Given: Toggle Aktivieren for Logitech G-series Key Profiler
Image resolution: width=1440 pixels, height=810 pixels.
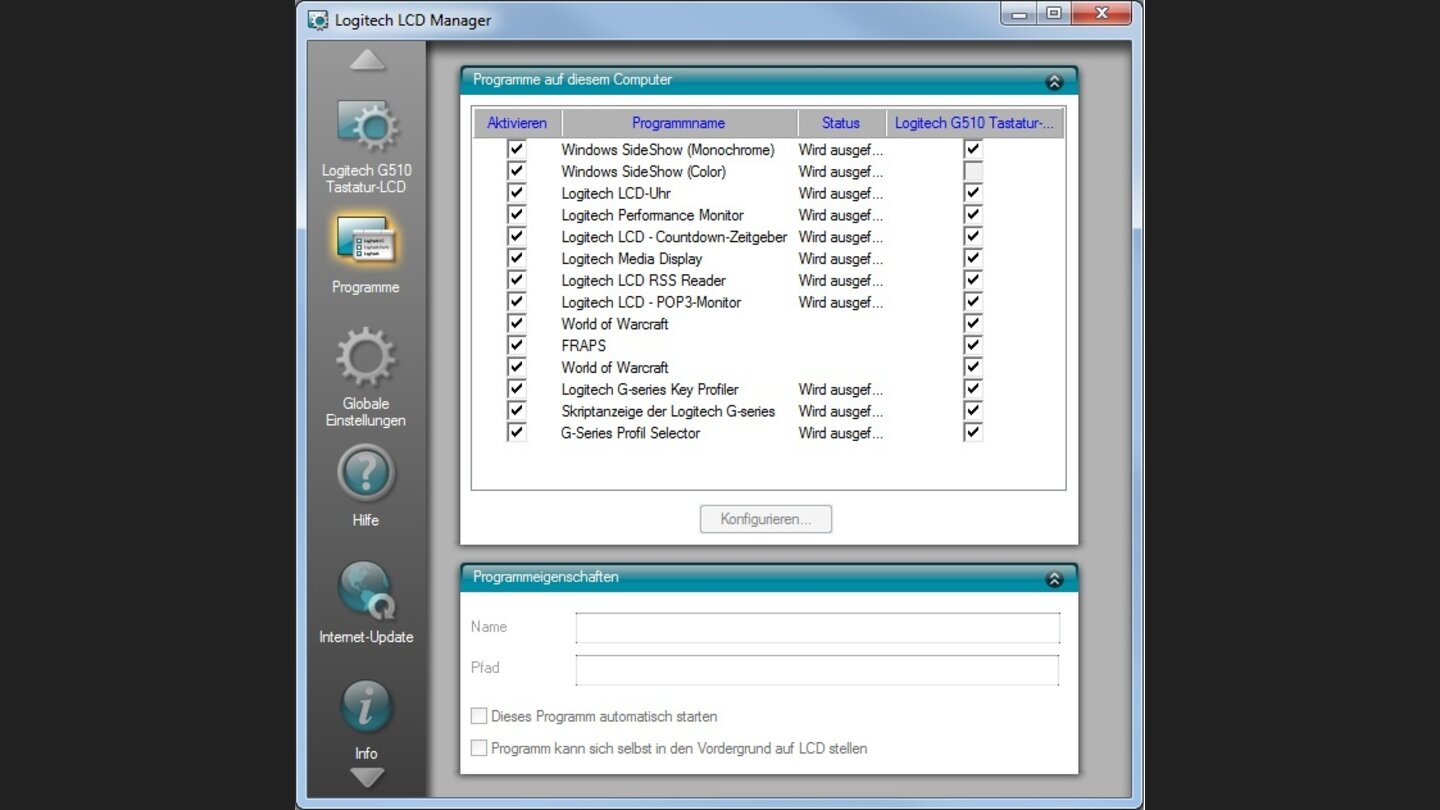Looking at the screenshot, I should (516, 389).
